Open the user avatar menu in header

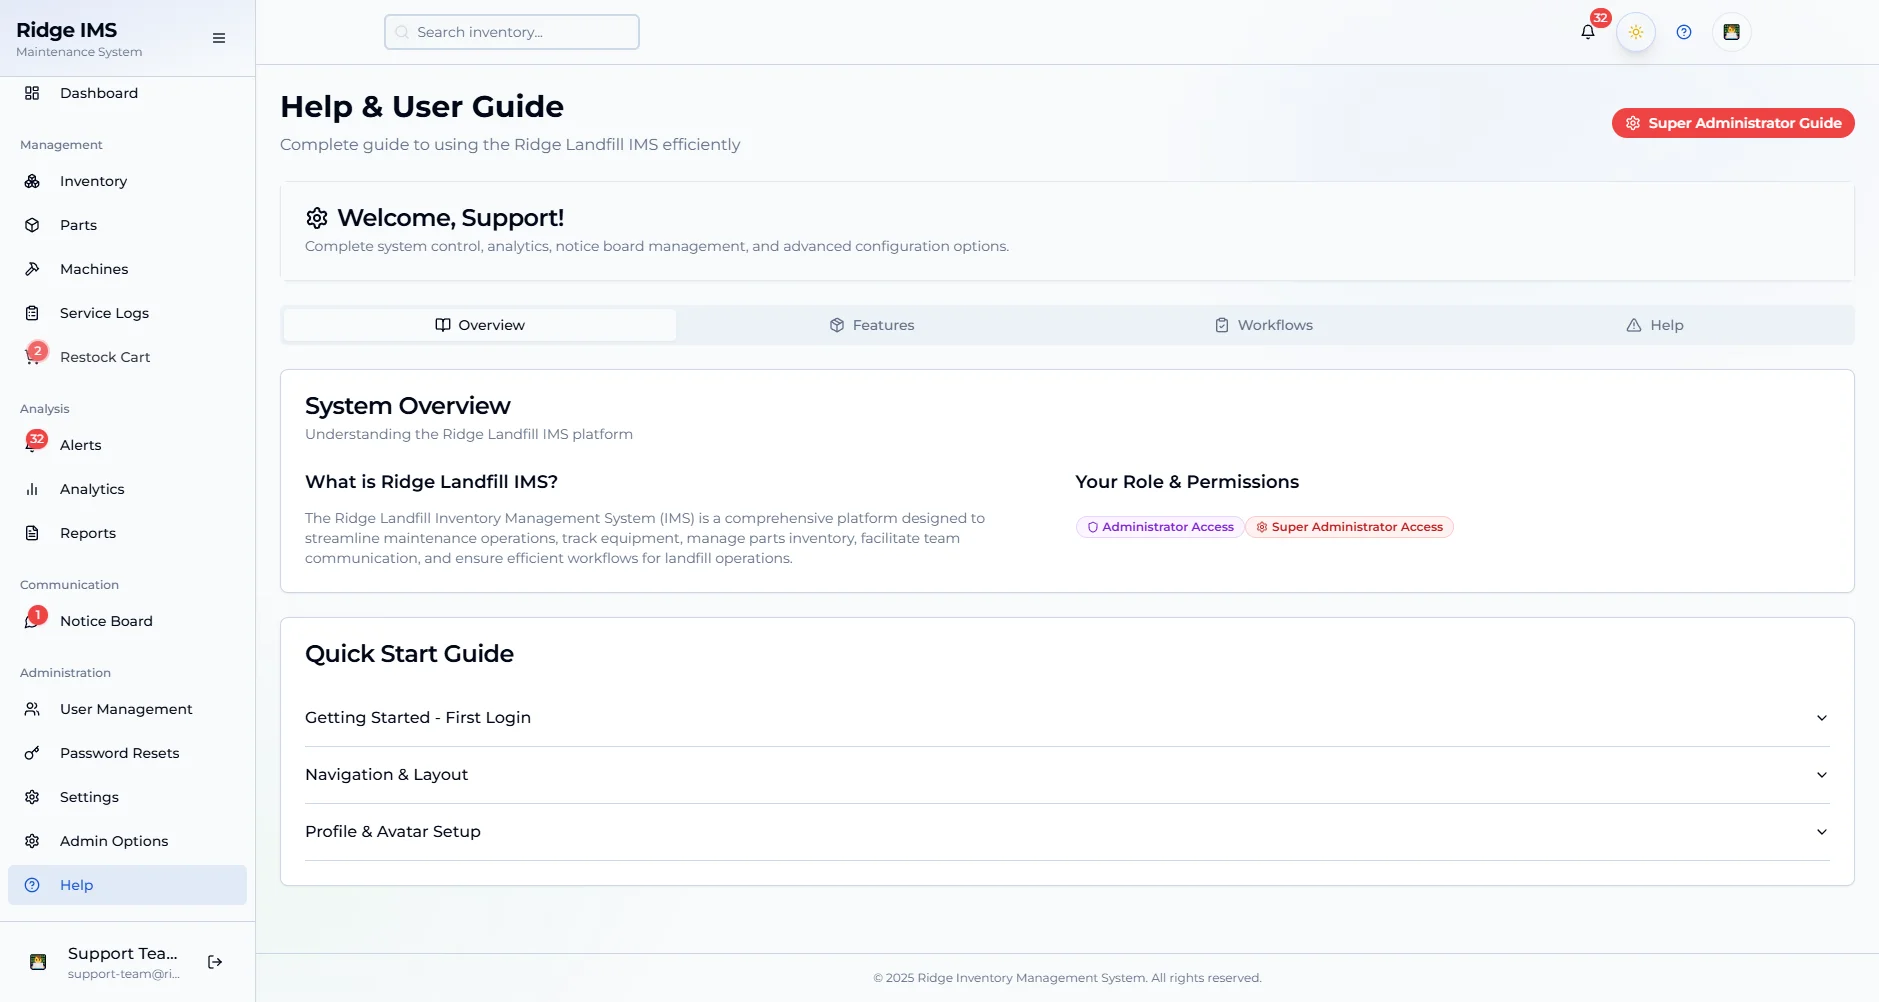(1731, 32)
